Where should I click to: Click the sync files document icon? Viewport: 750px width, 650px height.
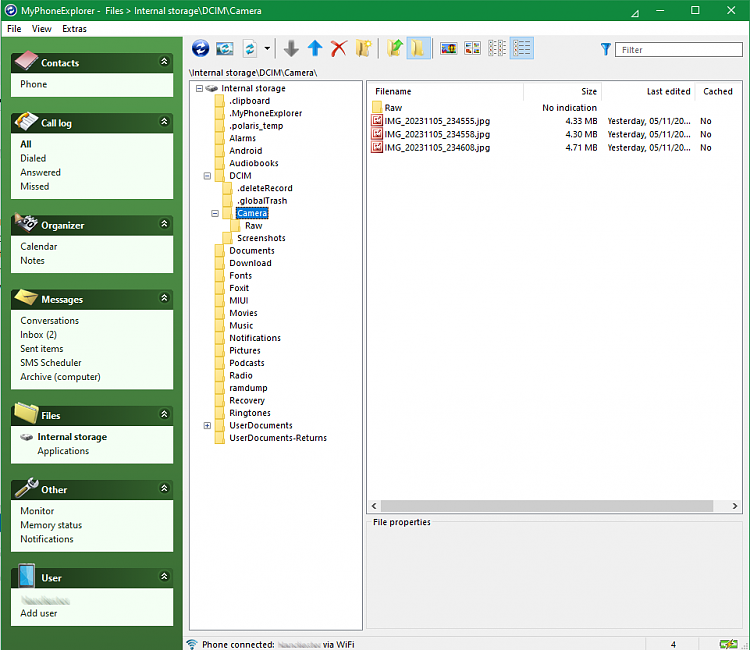[250, 48]
